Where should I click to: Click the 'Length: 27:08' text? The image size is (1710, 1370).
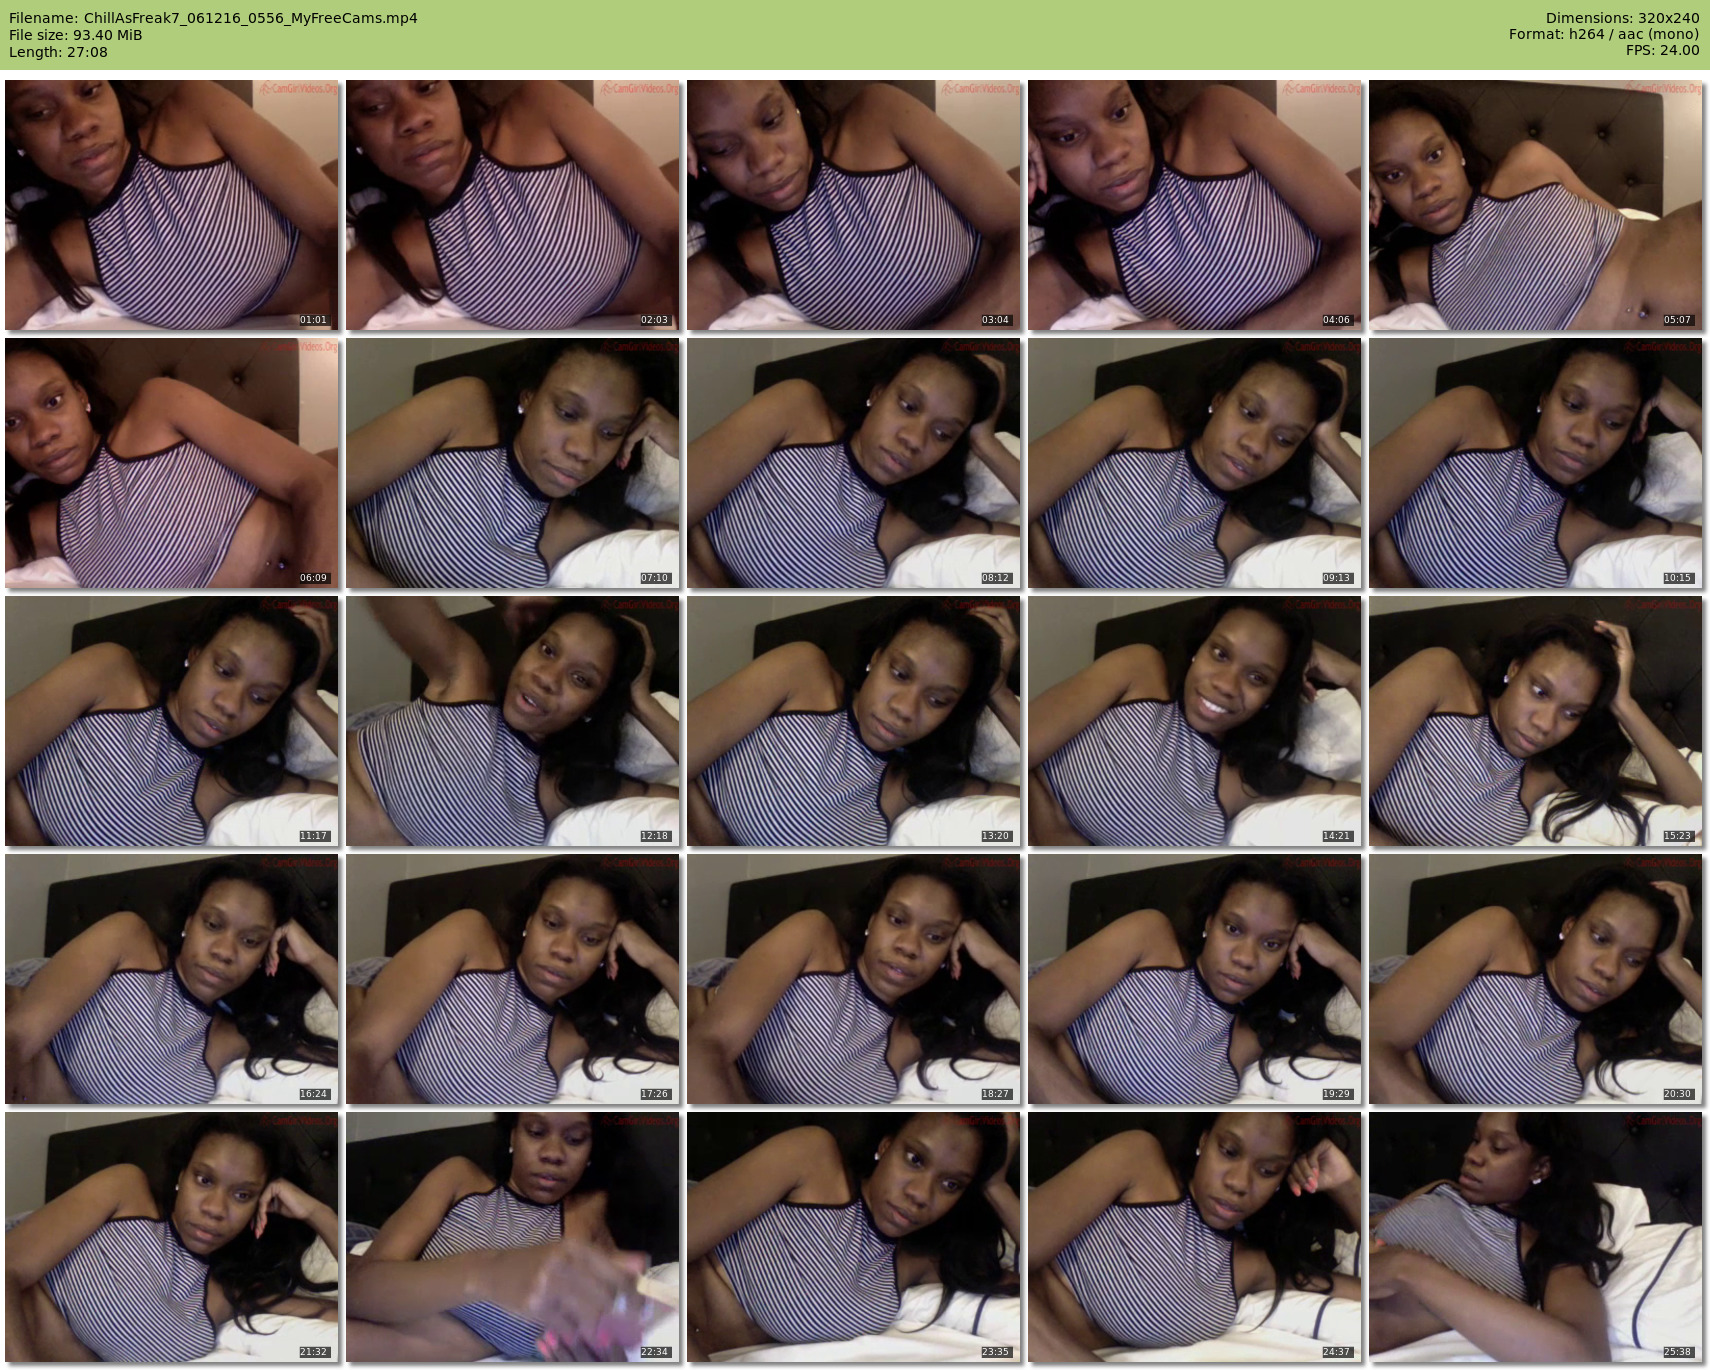[58, 52]
